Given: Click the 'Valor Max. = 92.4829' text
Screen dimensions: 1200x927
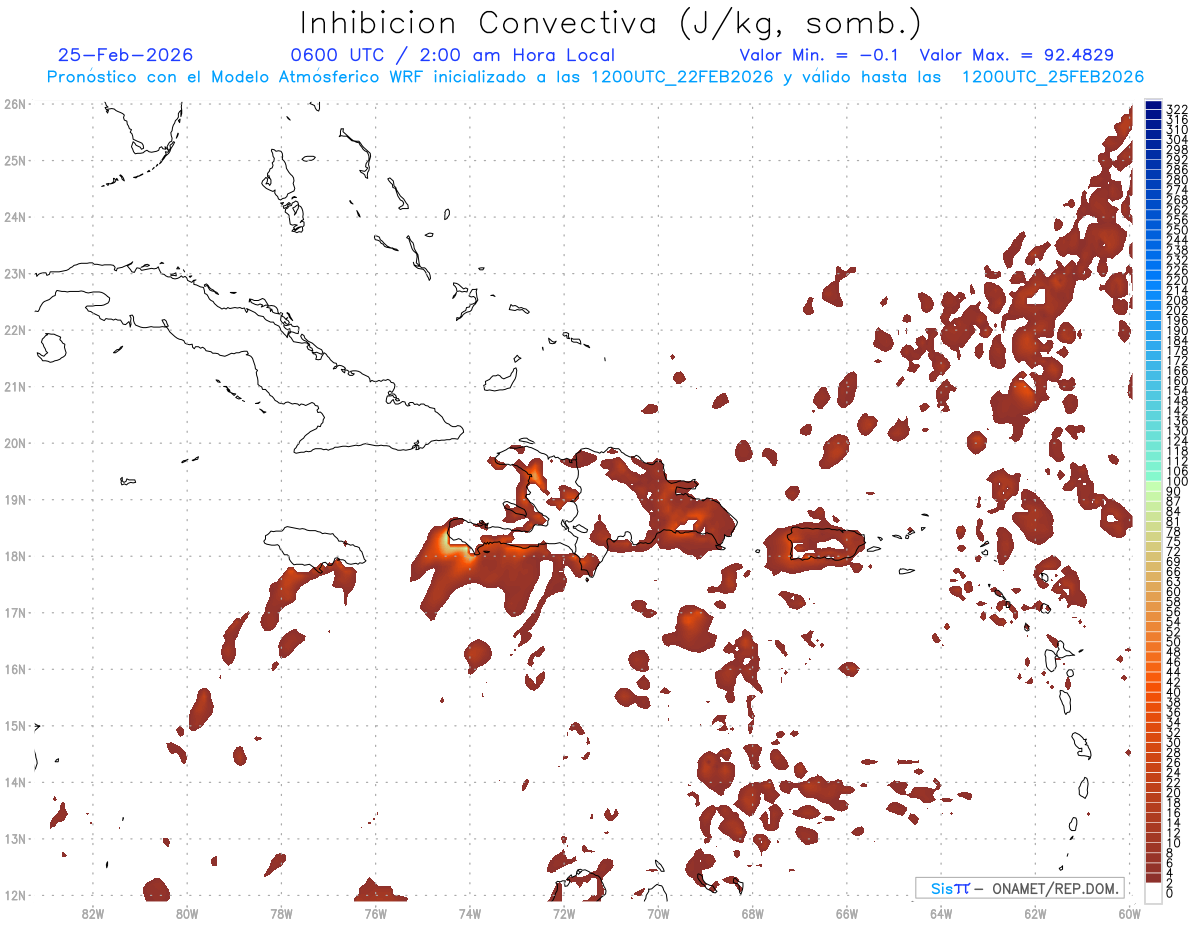Looking at the screenshot, I should [x=1016, y=55].
